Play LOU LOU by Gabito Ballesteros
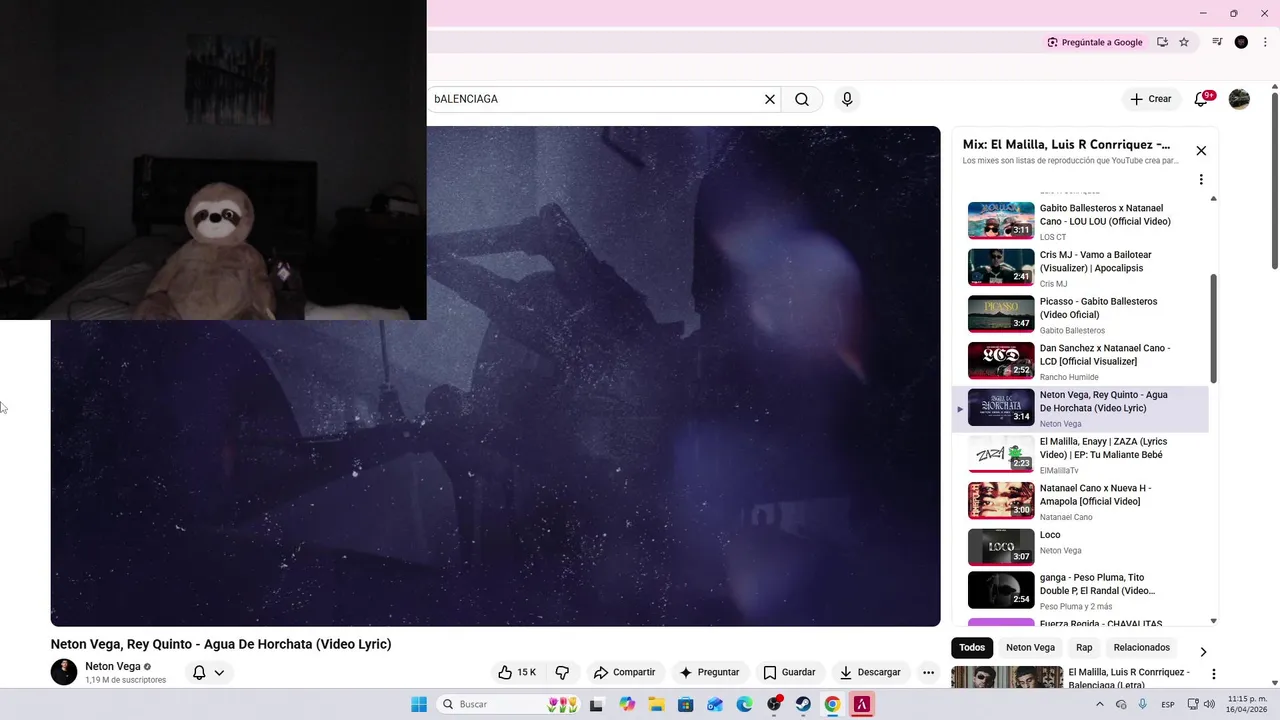 coord(1080,221)
